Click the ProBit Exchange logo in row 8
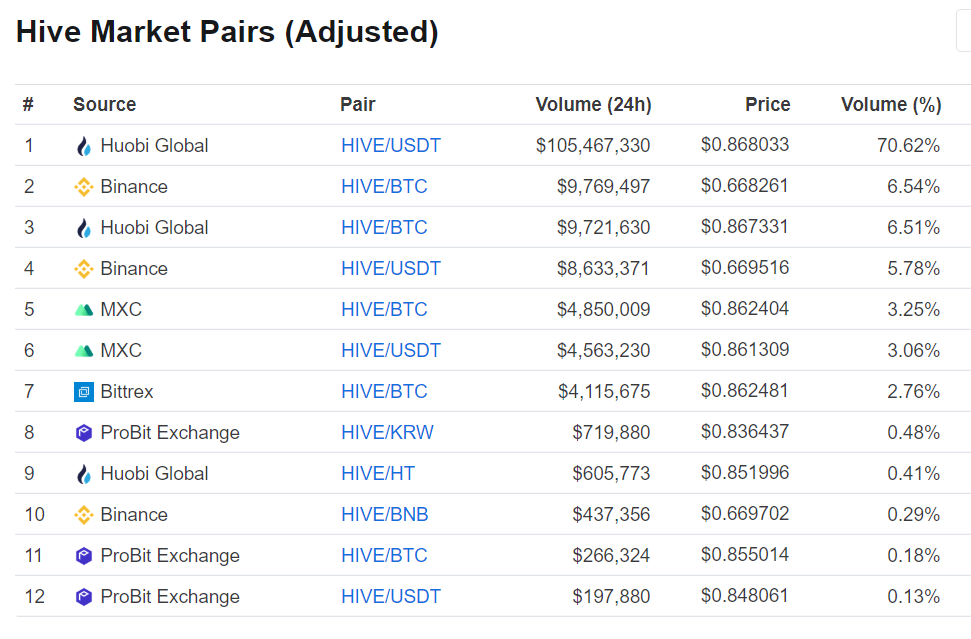Viewport: 971px width, 639px height. click(x=84, y=433)
